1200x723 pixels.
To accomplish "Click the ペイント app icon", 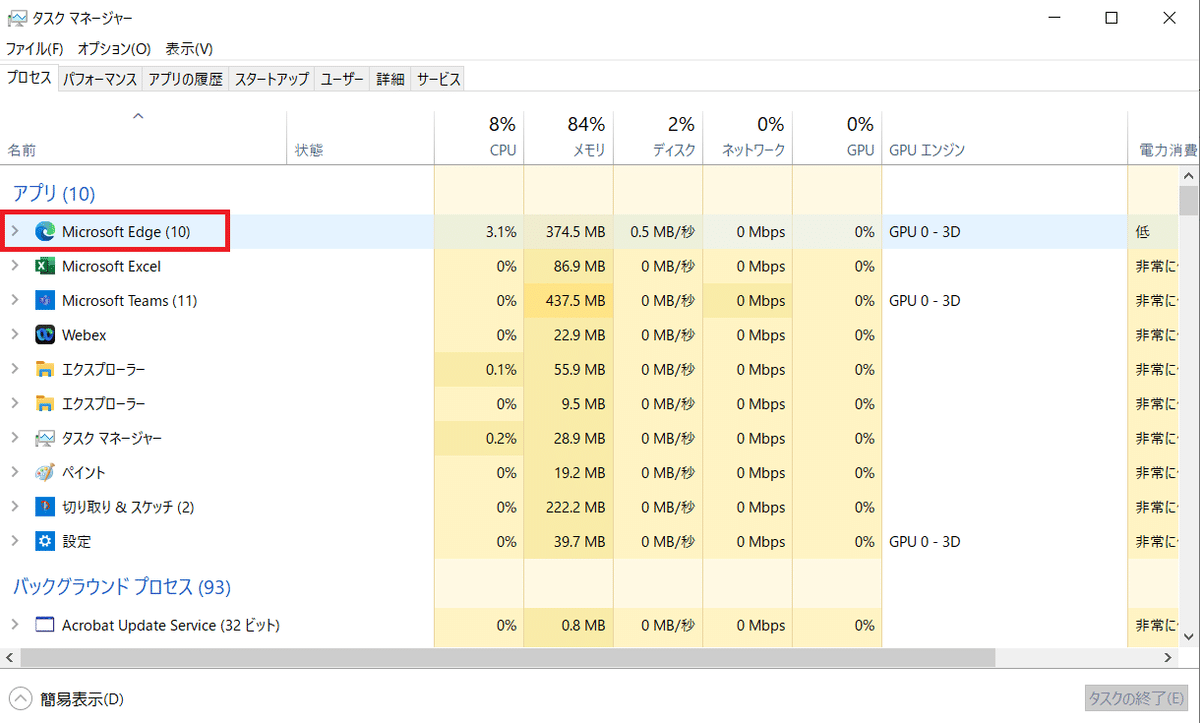I will click(x=44, y=472).
